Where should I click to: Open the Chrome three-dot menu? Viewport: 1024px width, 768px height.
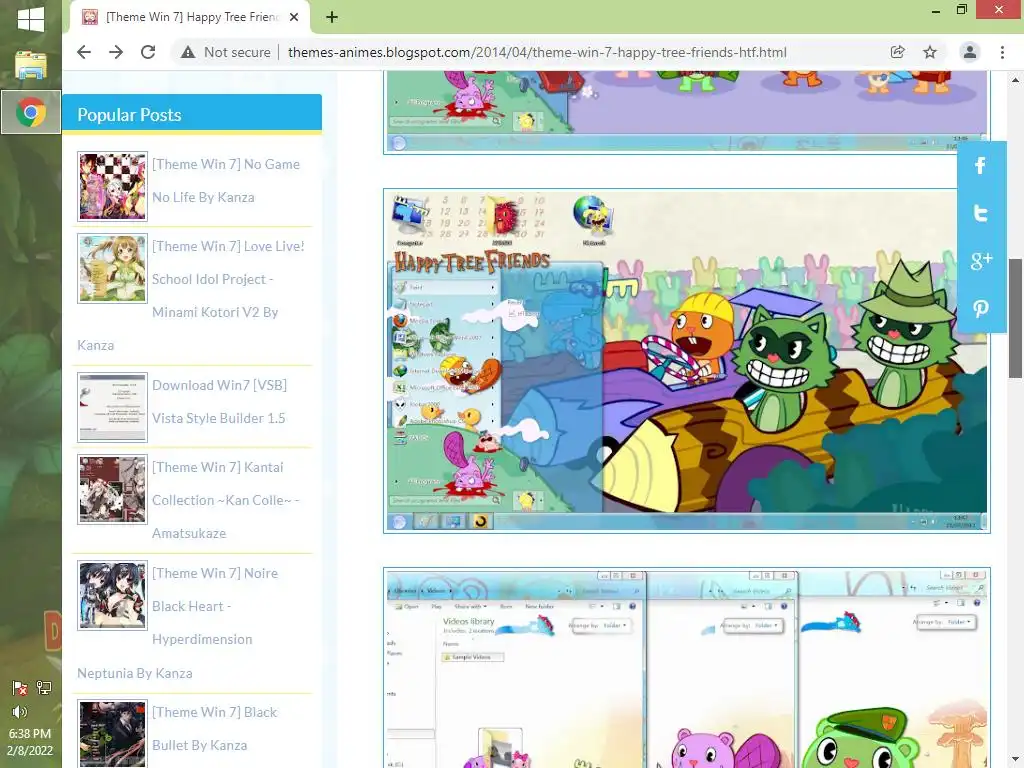click(x=1002, y=52)
